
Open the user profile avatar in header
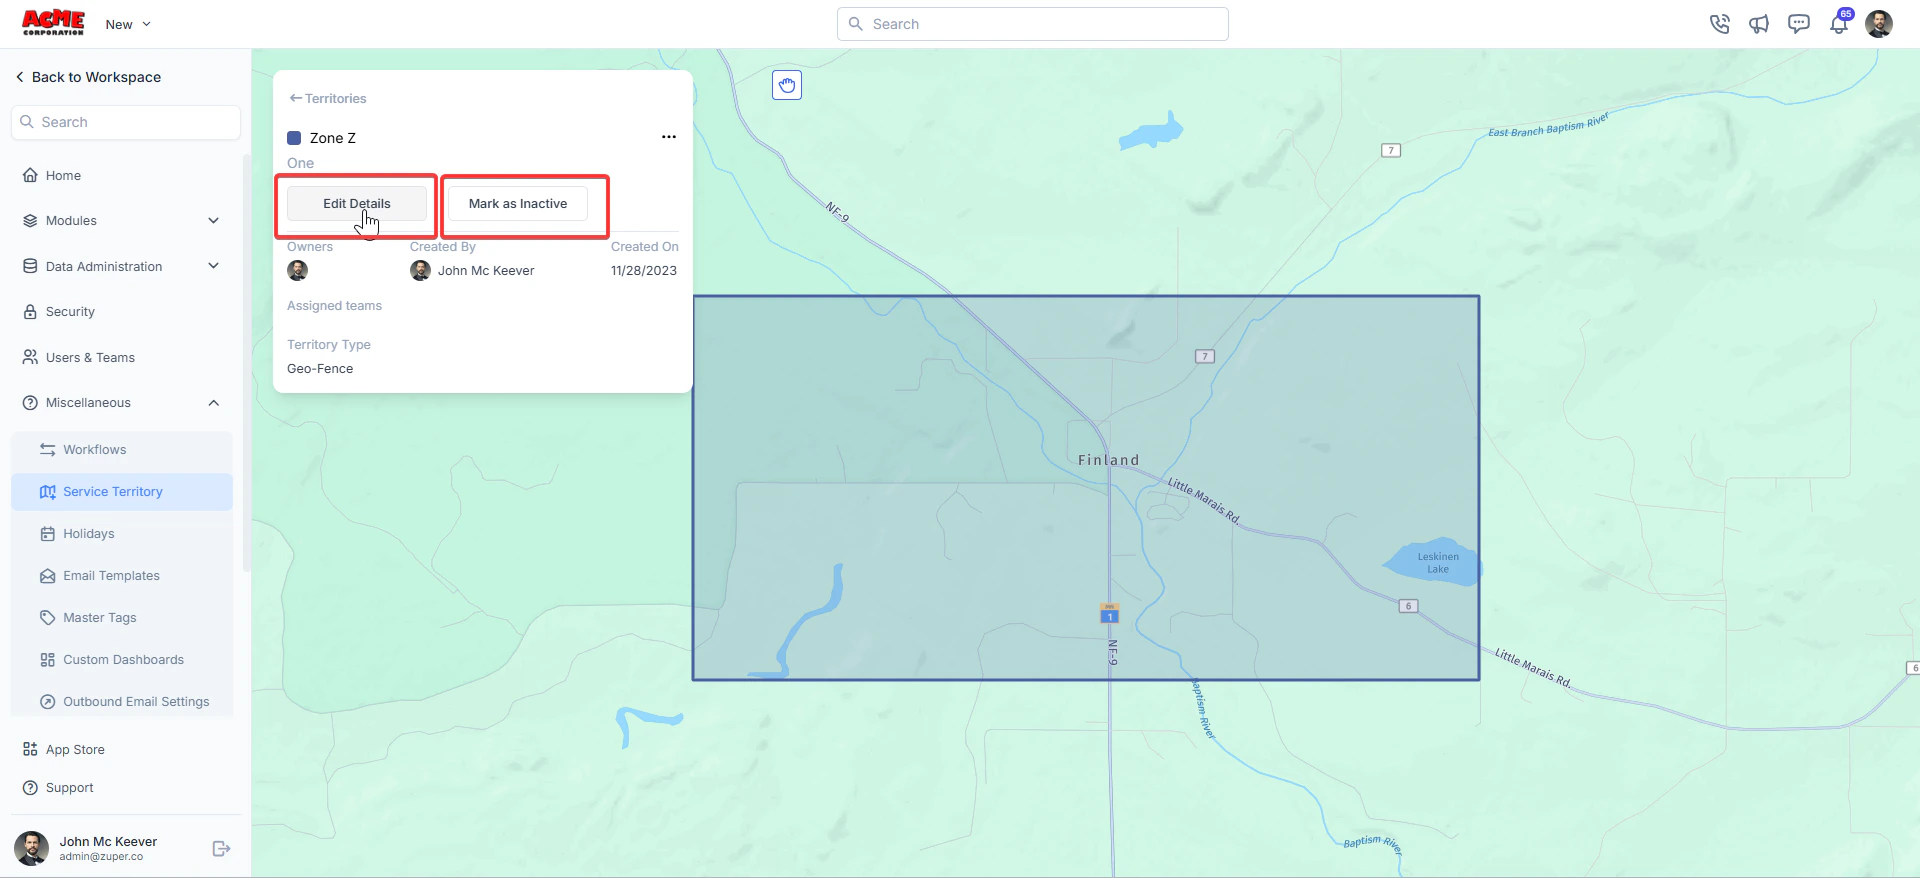tap(1879, 24)
